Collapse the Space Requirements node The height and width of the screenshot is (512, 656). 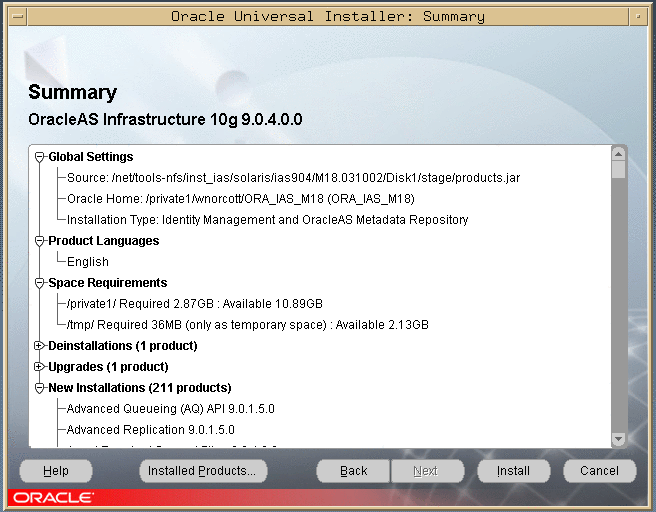(x=40, y=283)
